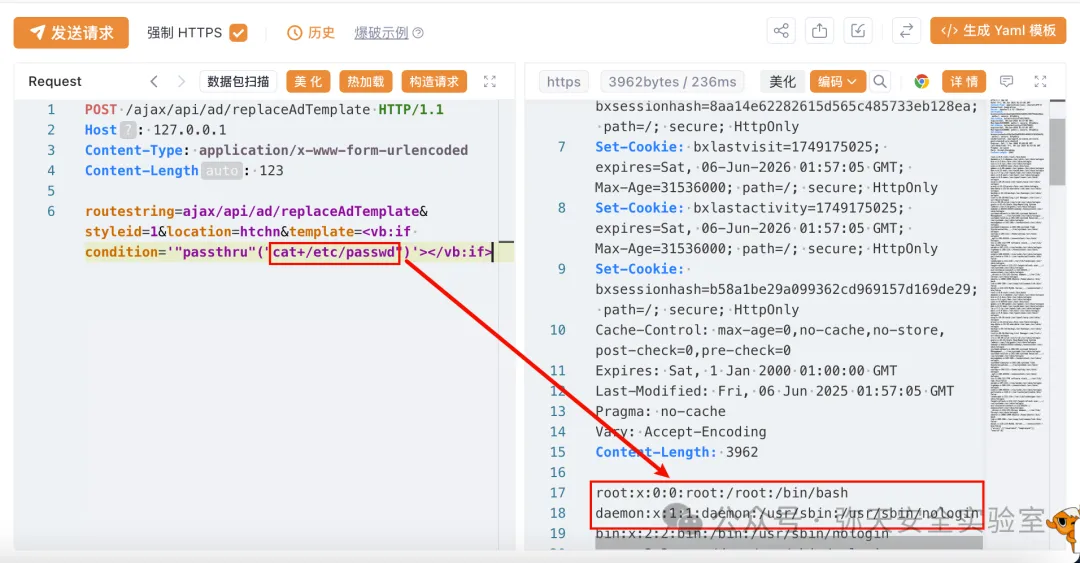Click the 发送请求 send request button
Image resolution: width=1080 pixels, height=563 pixels.
coord(71,32)
